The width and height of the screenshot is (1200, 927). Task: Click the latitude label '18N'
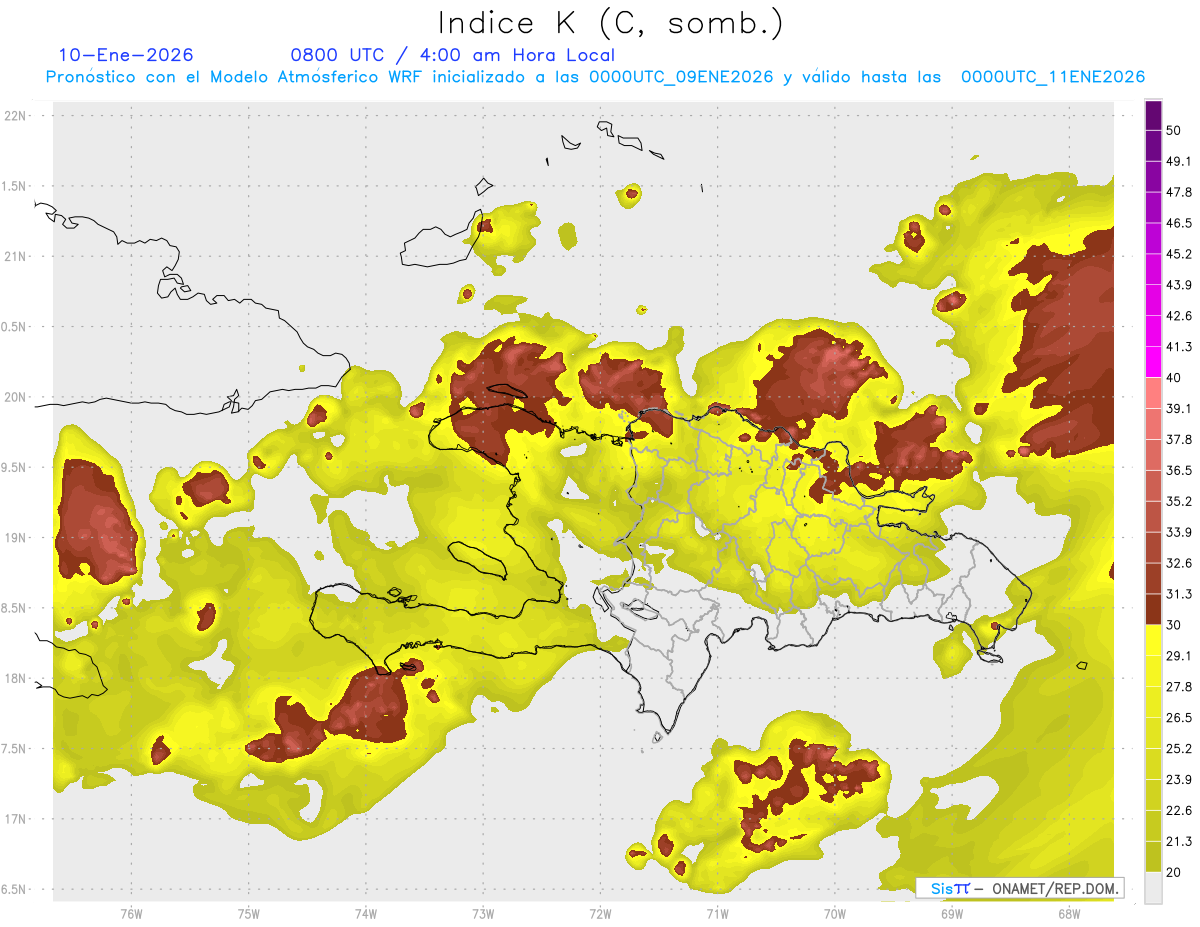click(14, 679)
